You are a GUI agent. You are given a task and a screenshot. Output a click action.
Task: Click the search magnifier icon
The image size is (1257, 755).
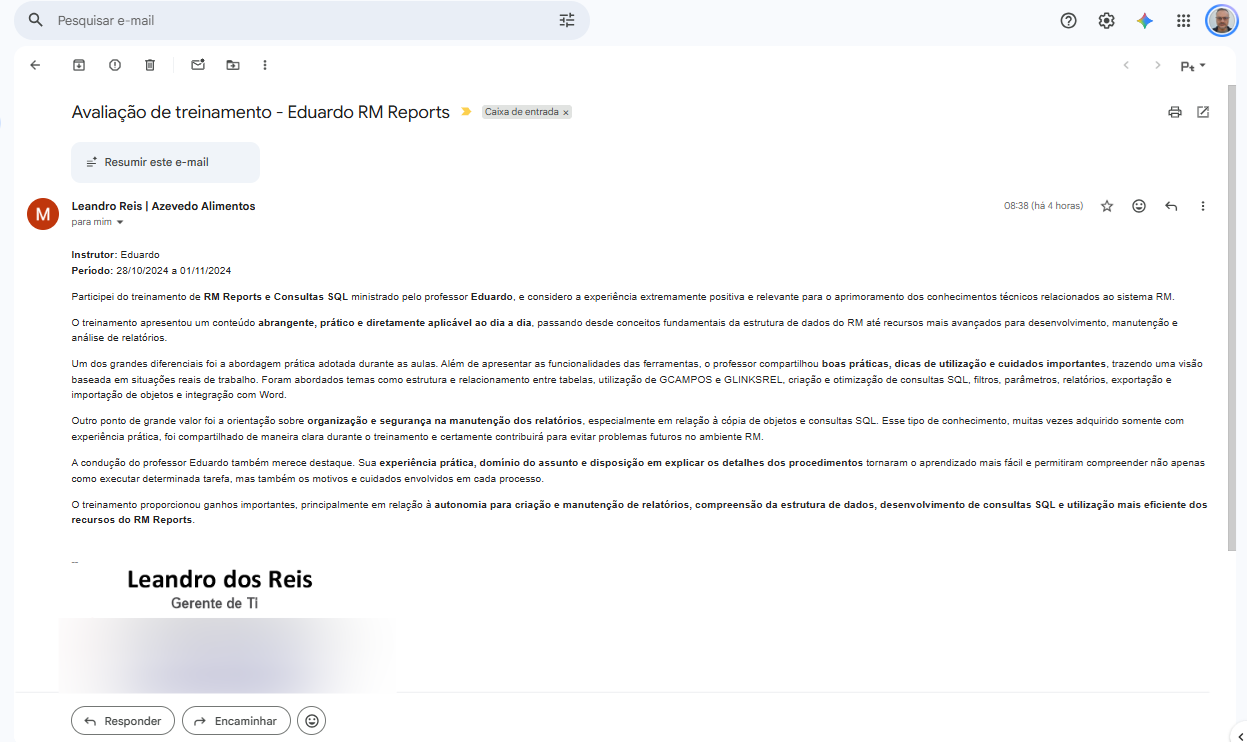(36, 20)
